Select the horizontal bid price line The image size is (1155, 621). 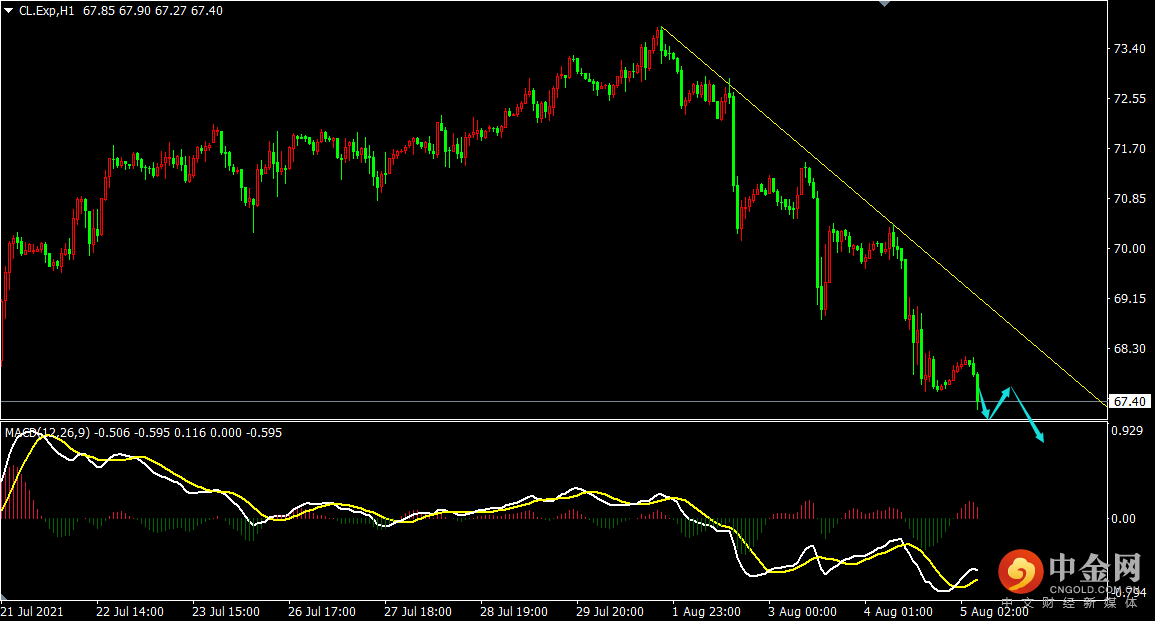pyautogui.click(x=553, y=401)
